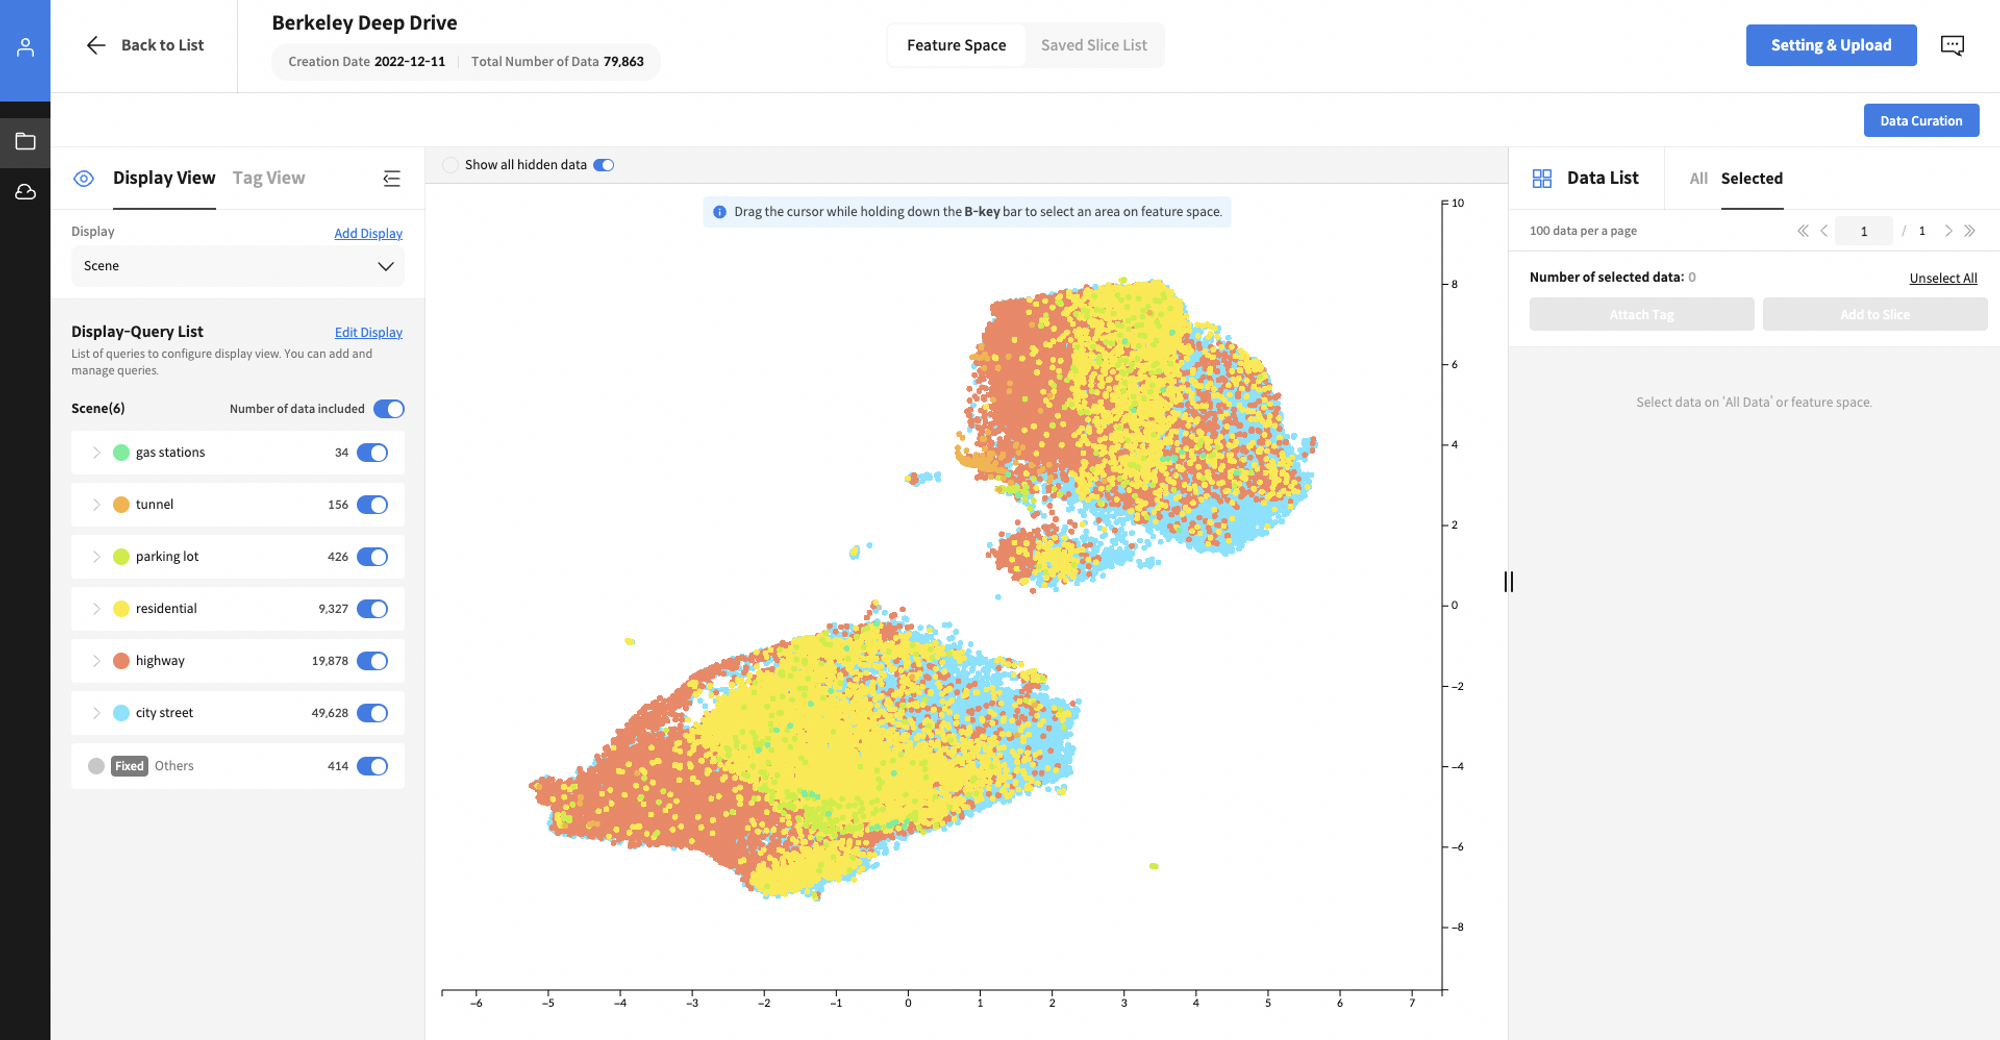
Task: Click the back arrow icon
Action: pyautogui.click(x=96, y=45)
